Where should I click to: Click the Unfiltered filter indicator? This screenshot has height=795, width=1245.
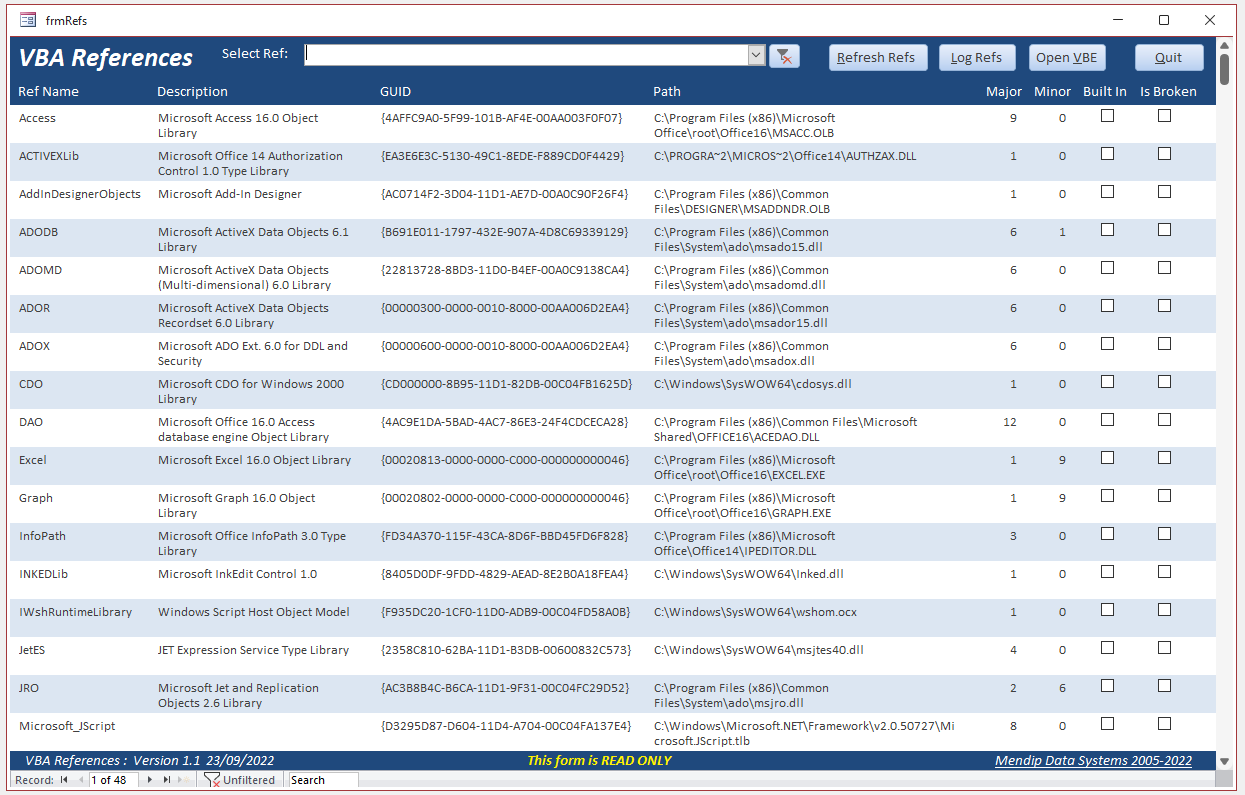coord(240,780)
